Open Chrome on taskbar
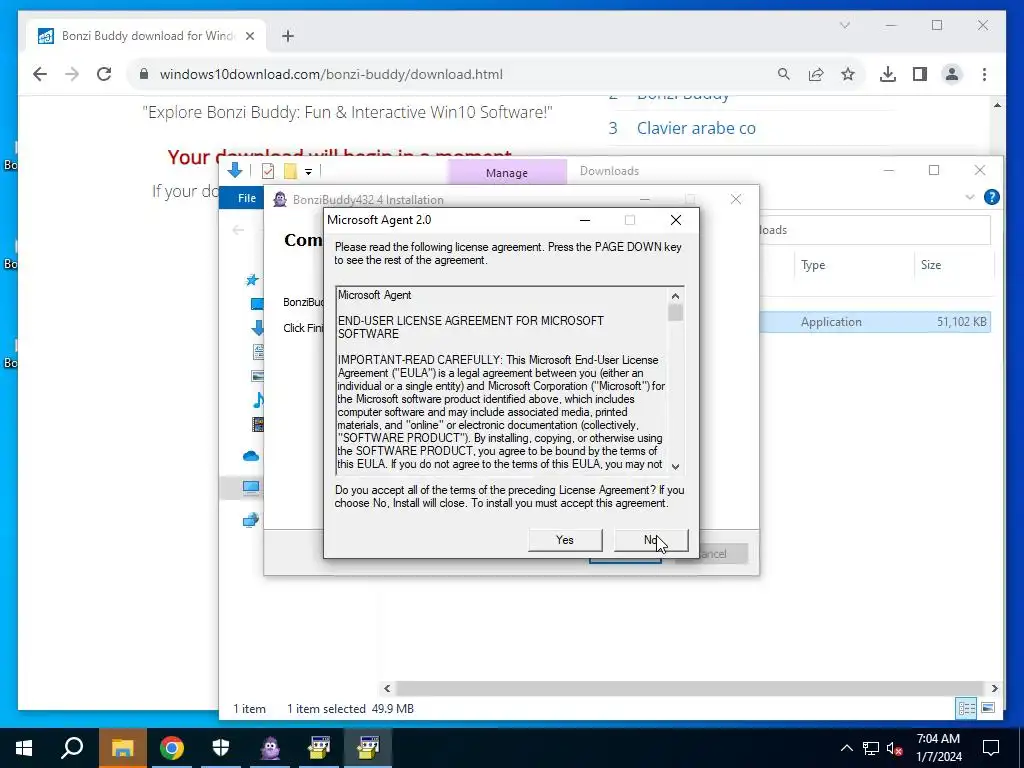The image size is (1024, 768). 172,748
